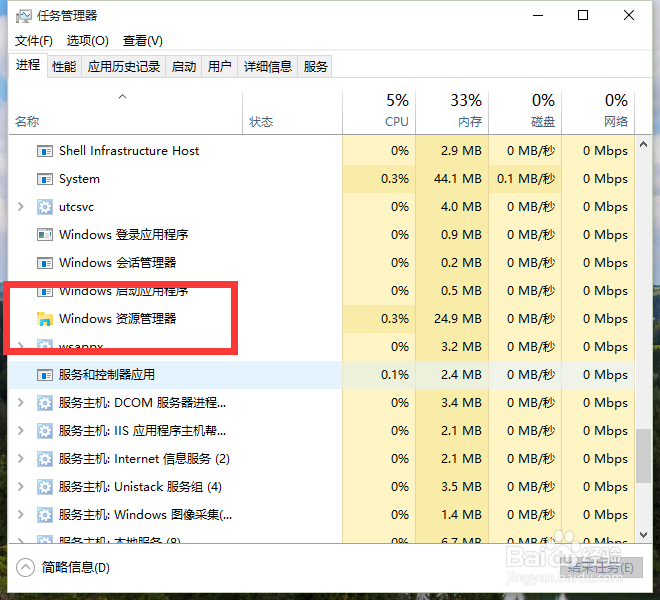Minimize the Task Manager window
This screenshot has width=660, height=600.
pos(538,16)
